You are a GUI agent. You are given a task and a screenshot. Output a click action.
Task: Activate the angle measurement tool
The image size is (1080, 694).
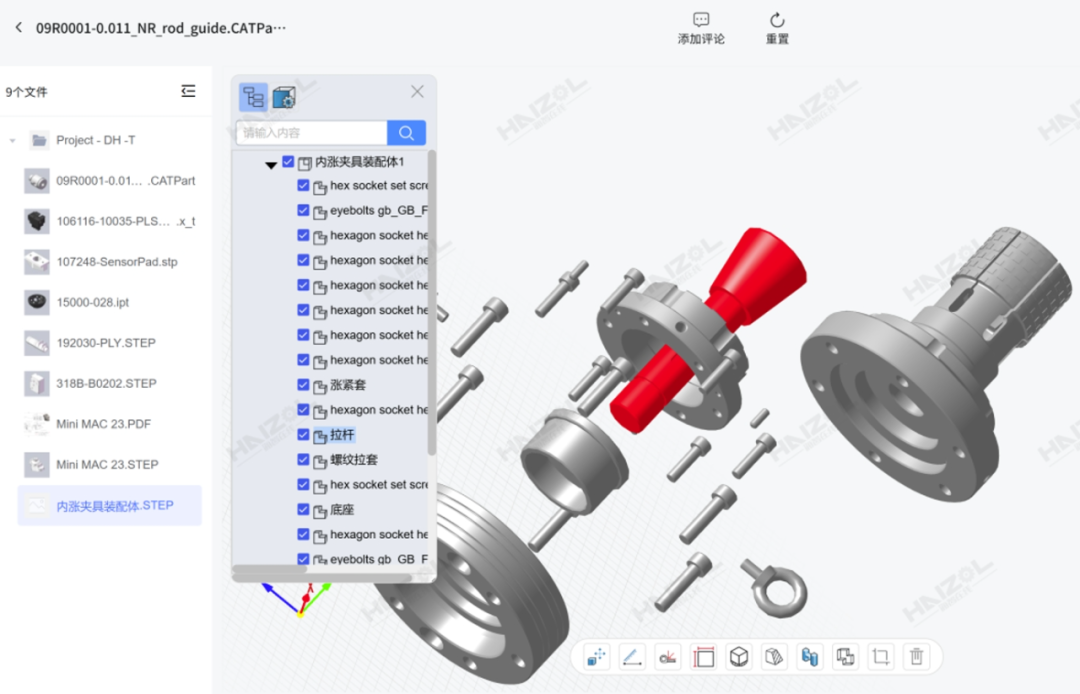[x=667, y=657]
